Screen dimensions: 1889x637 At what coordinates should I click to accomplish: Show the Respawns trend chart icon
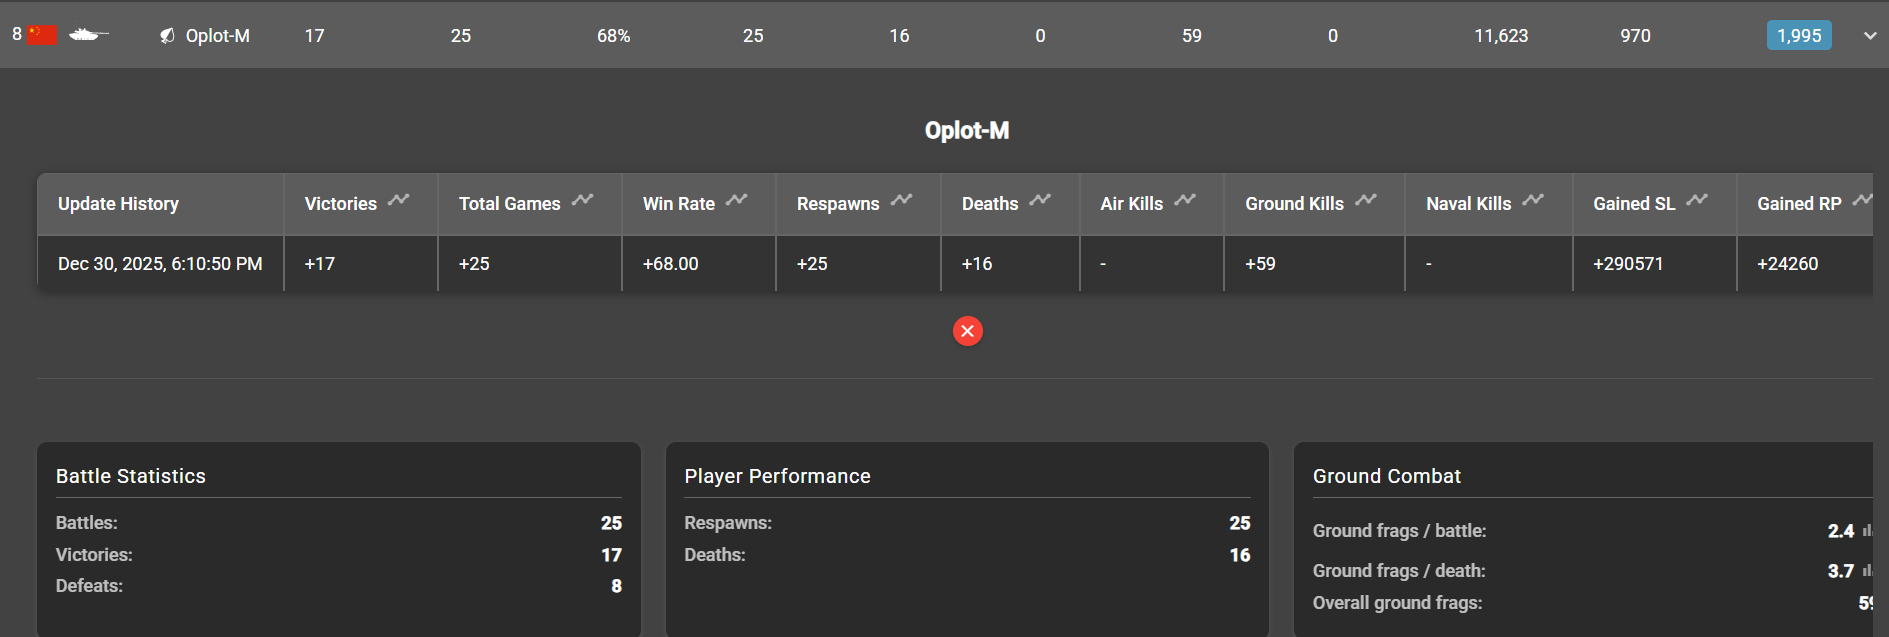[902, 200]
